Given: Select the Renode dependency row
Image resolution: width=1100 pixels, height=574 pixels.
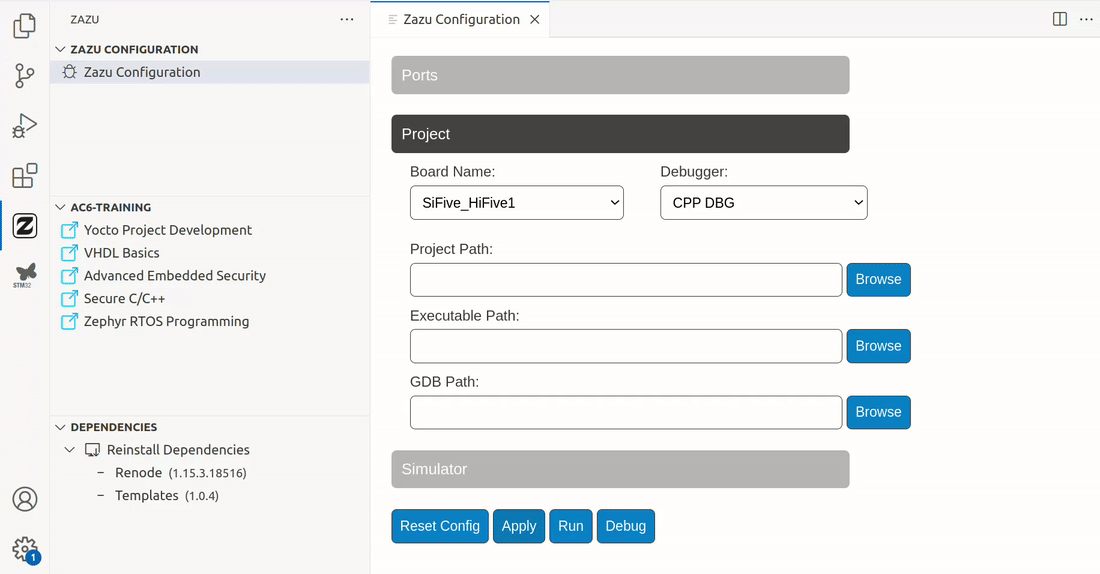Looking at the screenshot, I should (210, 473).
